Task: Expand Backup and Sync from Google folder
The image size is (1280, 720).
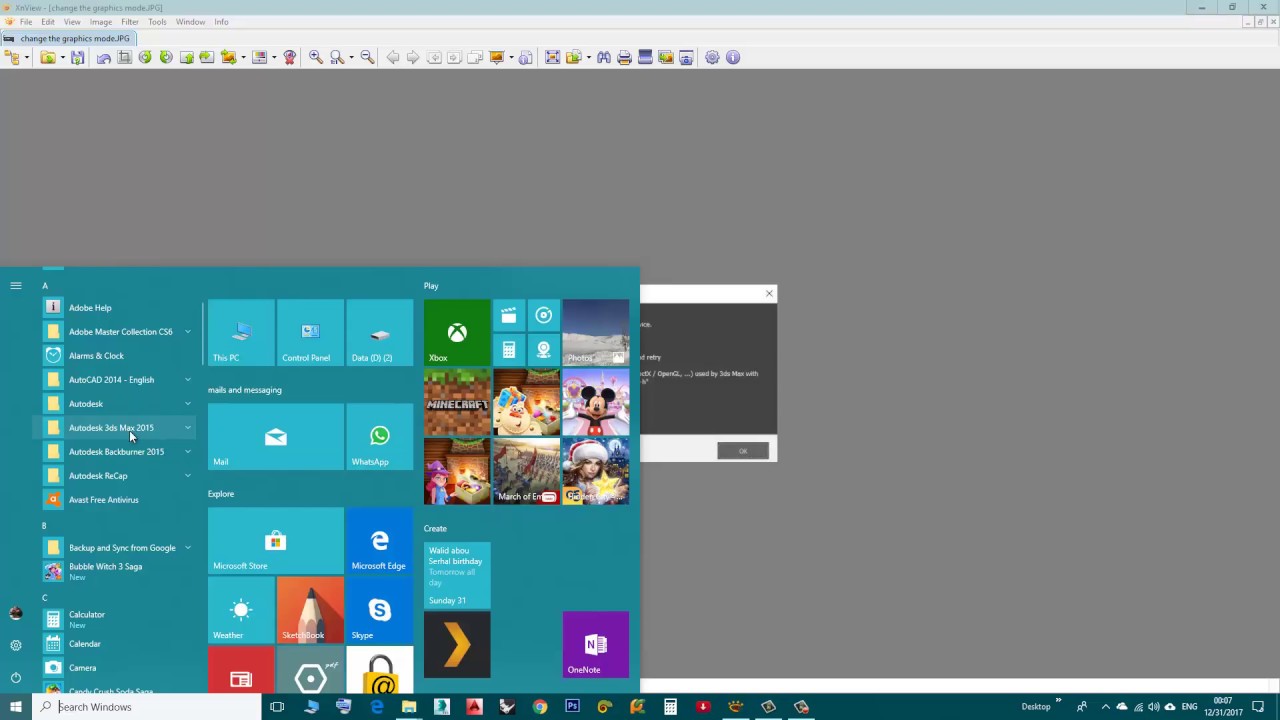Action: (187, 548)
